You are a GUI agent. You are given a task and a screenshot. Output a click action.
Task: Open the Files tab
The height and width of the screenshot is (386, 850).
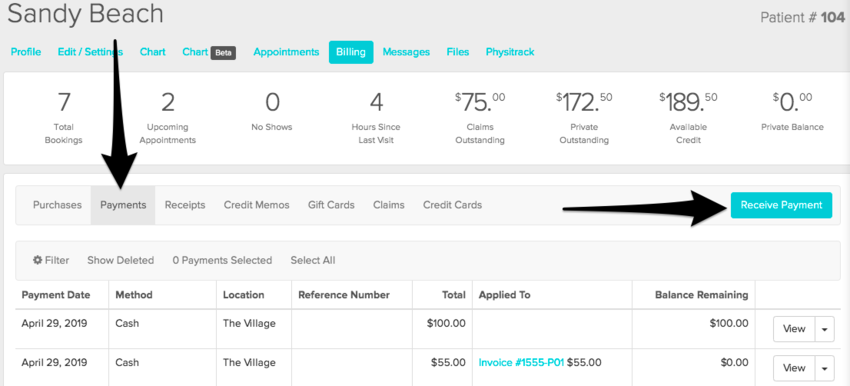(458, 52)
